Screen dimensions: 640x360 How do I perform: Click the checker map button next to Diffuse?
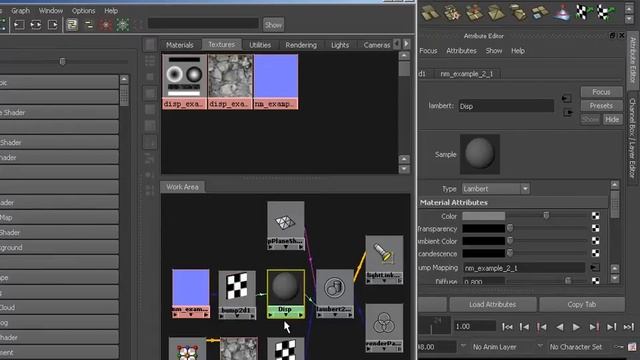[596, 281]
